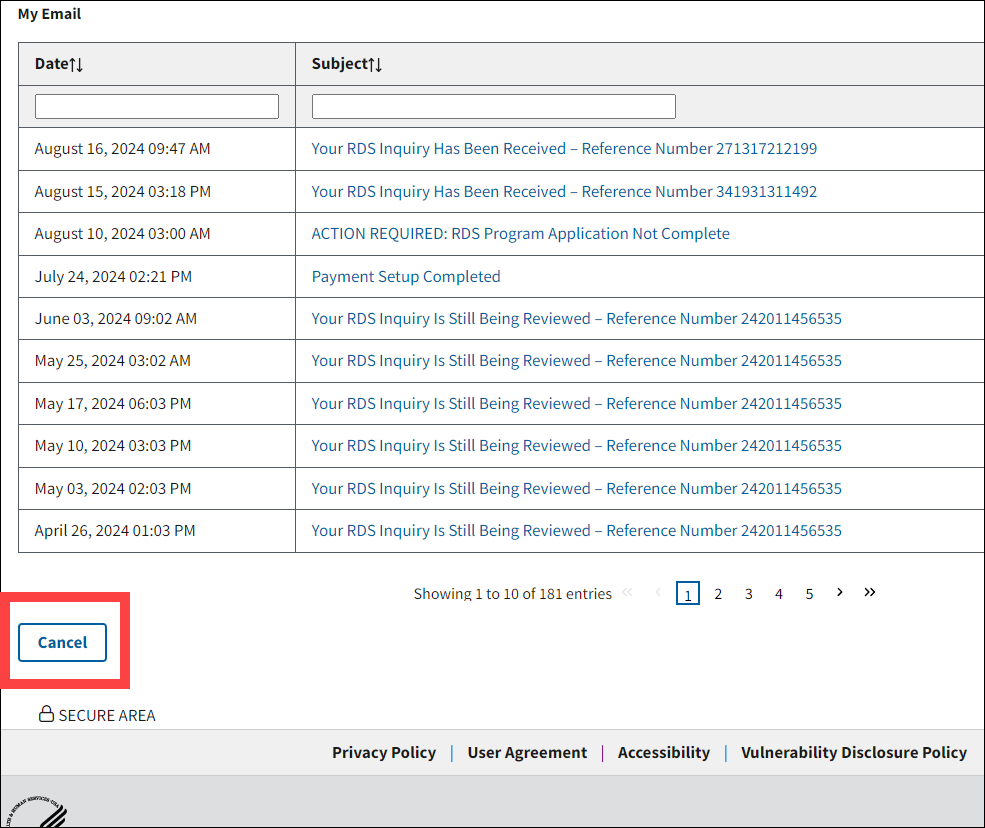Sort the table by Date column
The image size is (985, 828).
59,64
